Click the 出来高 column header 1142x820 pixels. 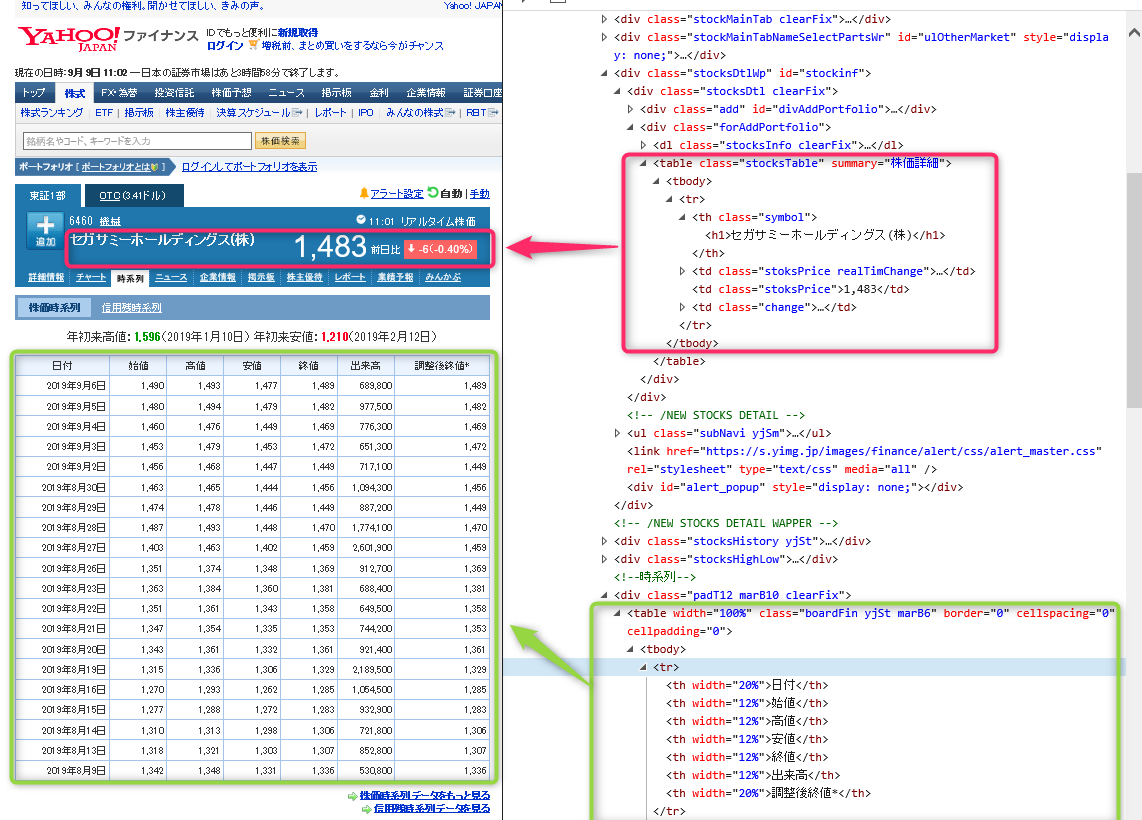click(x=365, y=366)
